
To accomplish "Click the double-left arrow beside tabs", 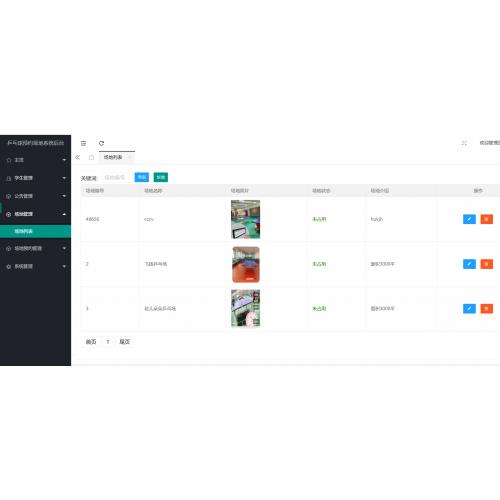I will [78, 157].
